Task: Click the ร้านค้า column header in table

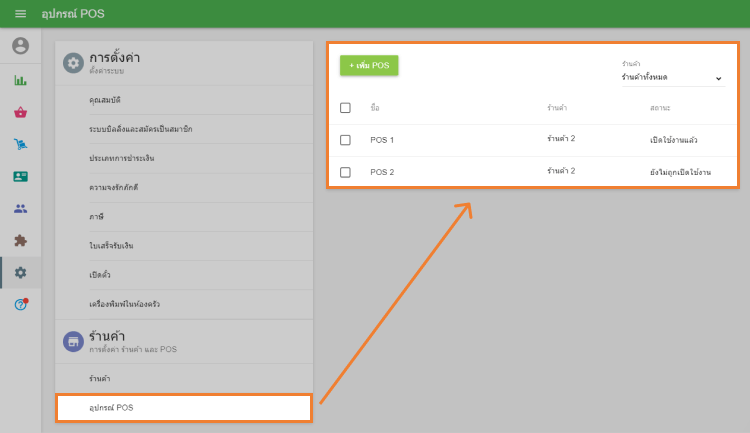Action: 557,108
